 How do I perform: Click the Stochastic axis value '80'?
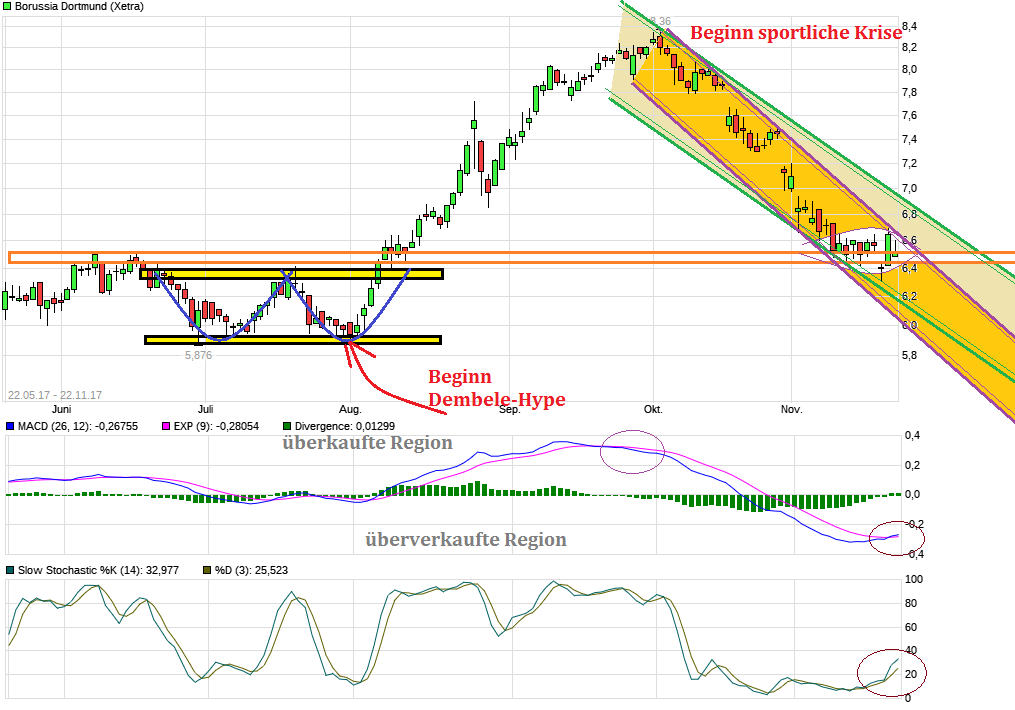coord(911,603)
